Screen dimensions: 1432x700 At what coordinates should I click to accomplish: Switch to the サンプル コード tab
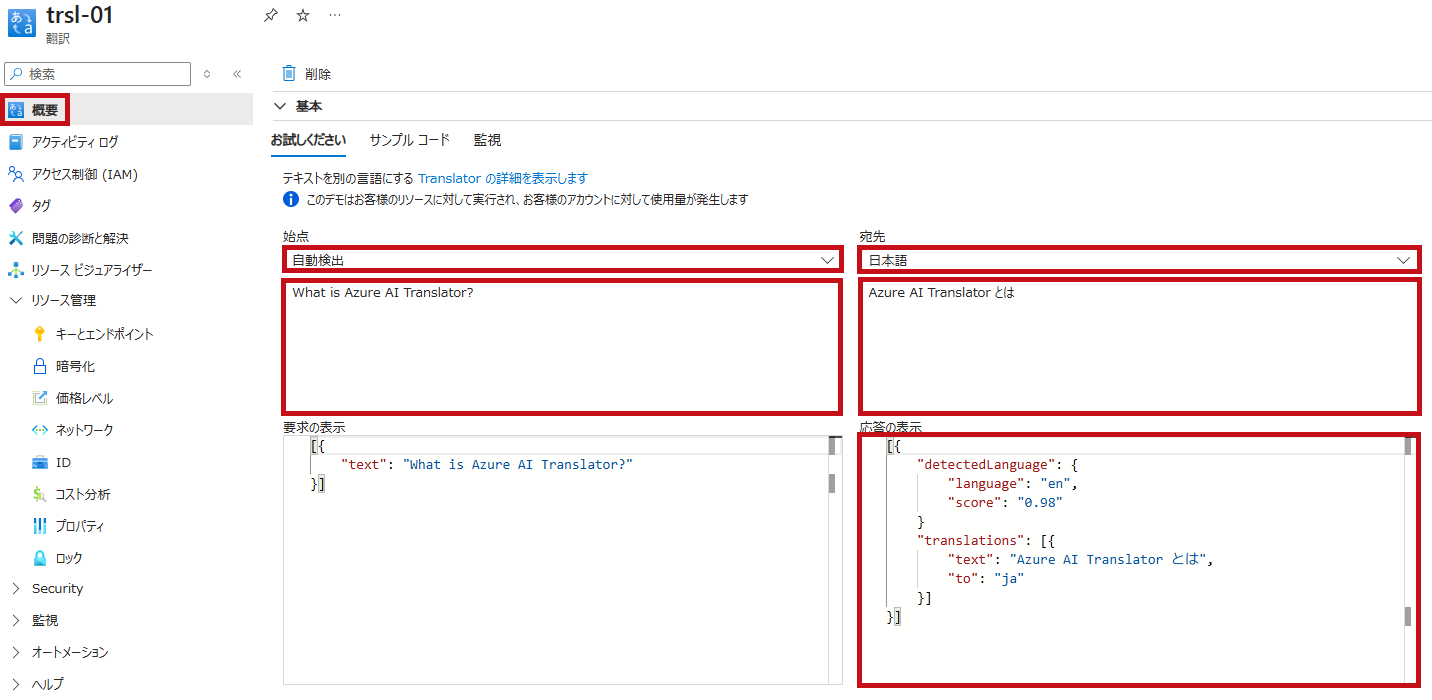click(410, 140)
